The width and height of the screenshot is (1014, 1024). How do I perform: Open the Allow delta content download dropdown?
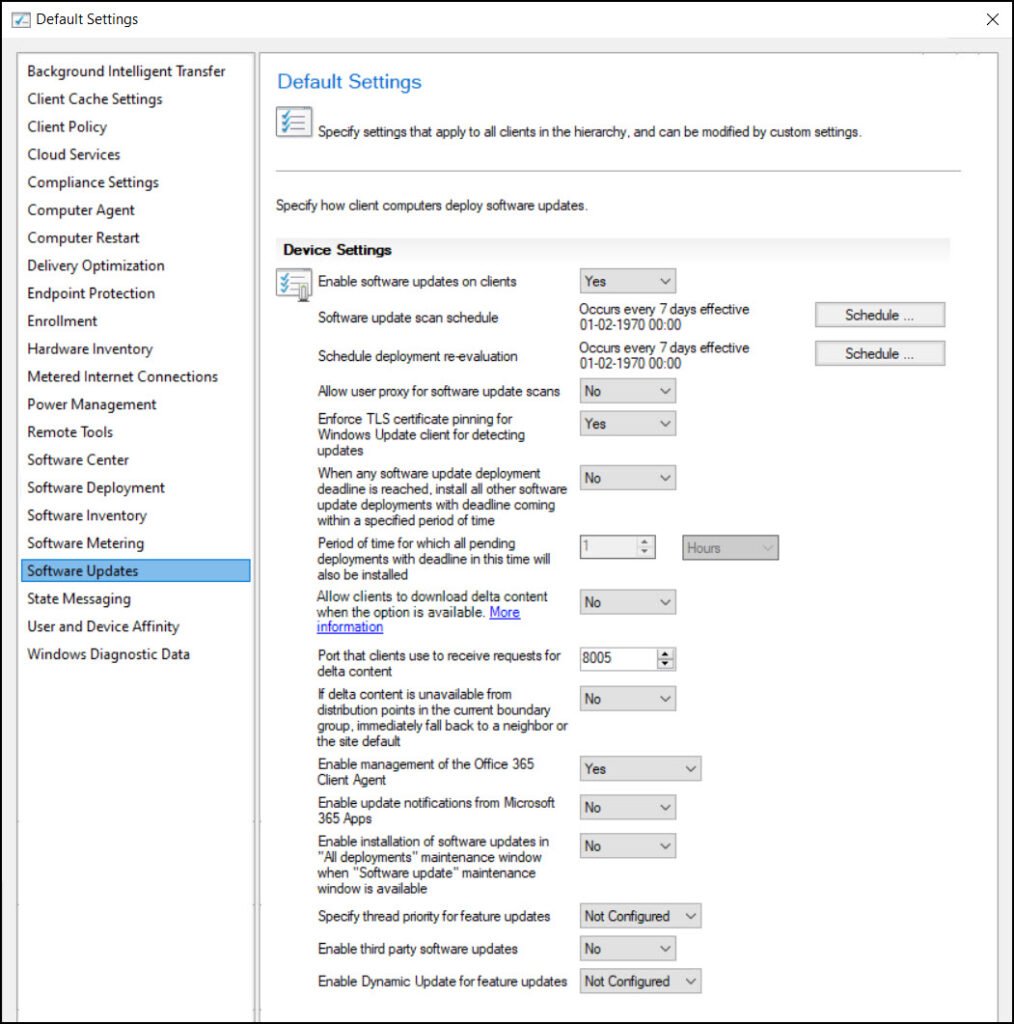click(x=627, y=602)
